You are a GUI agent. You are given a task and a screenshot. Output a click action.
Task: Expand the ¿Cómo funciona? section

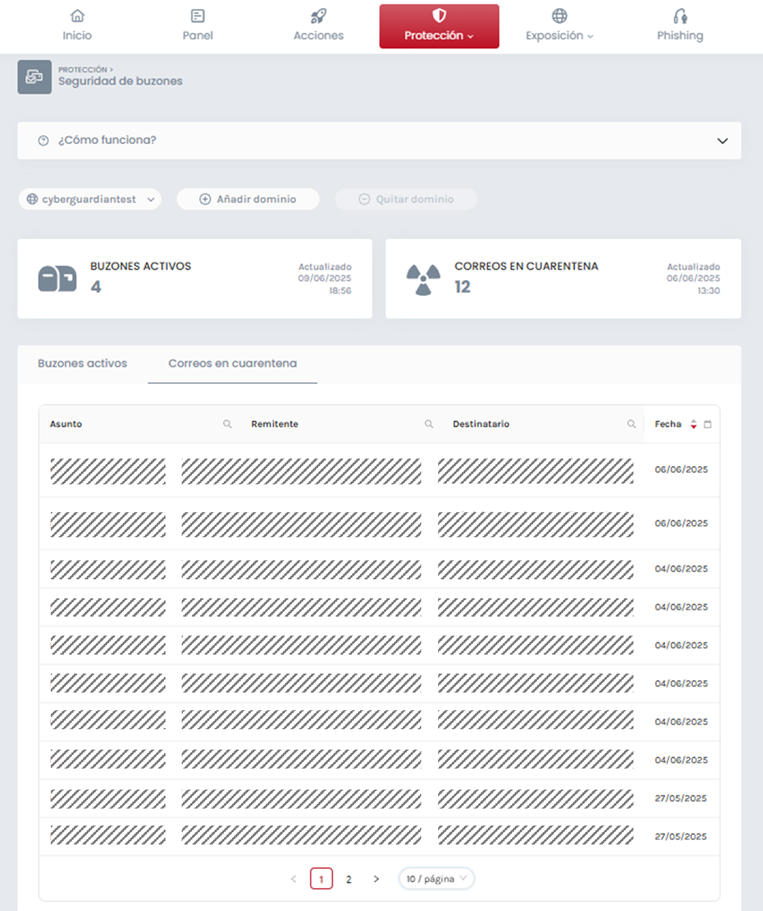pos(722,141)
